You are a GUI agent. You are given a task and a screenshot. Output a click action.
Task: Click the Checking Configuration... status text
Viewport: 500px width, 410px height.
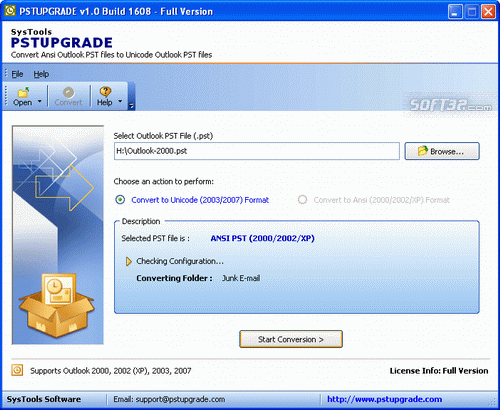(180, 261)
